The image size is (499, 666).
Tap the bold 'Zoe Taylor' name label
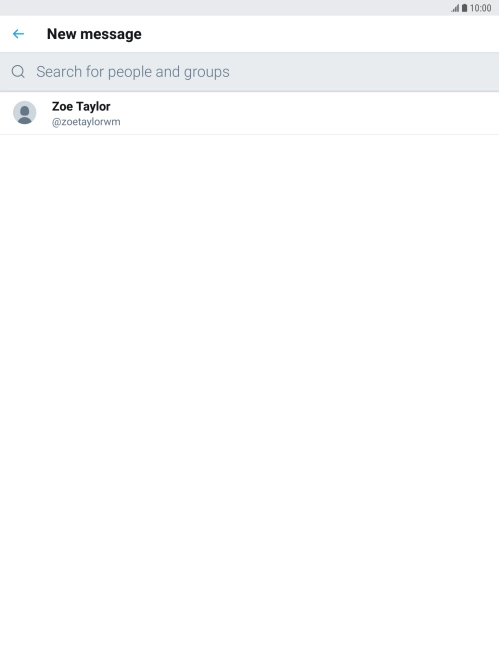[x=81, y=106]
